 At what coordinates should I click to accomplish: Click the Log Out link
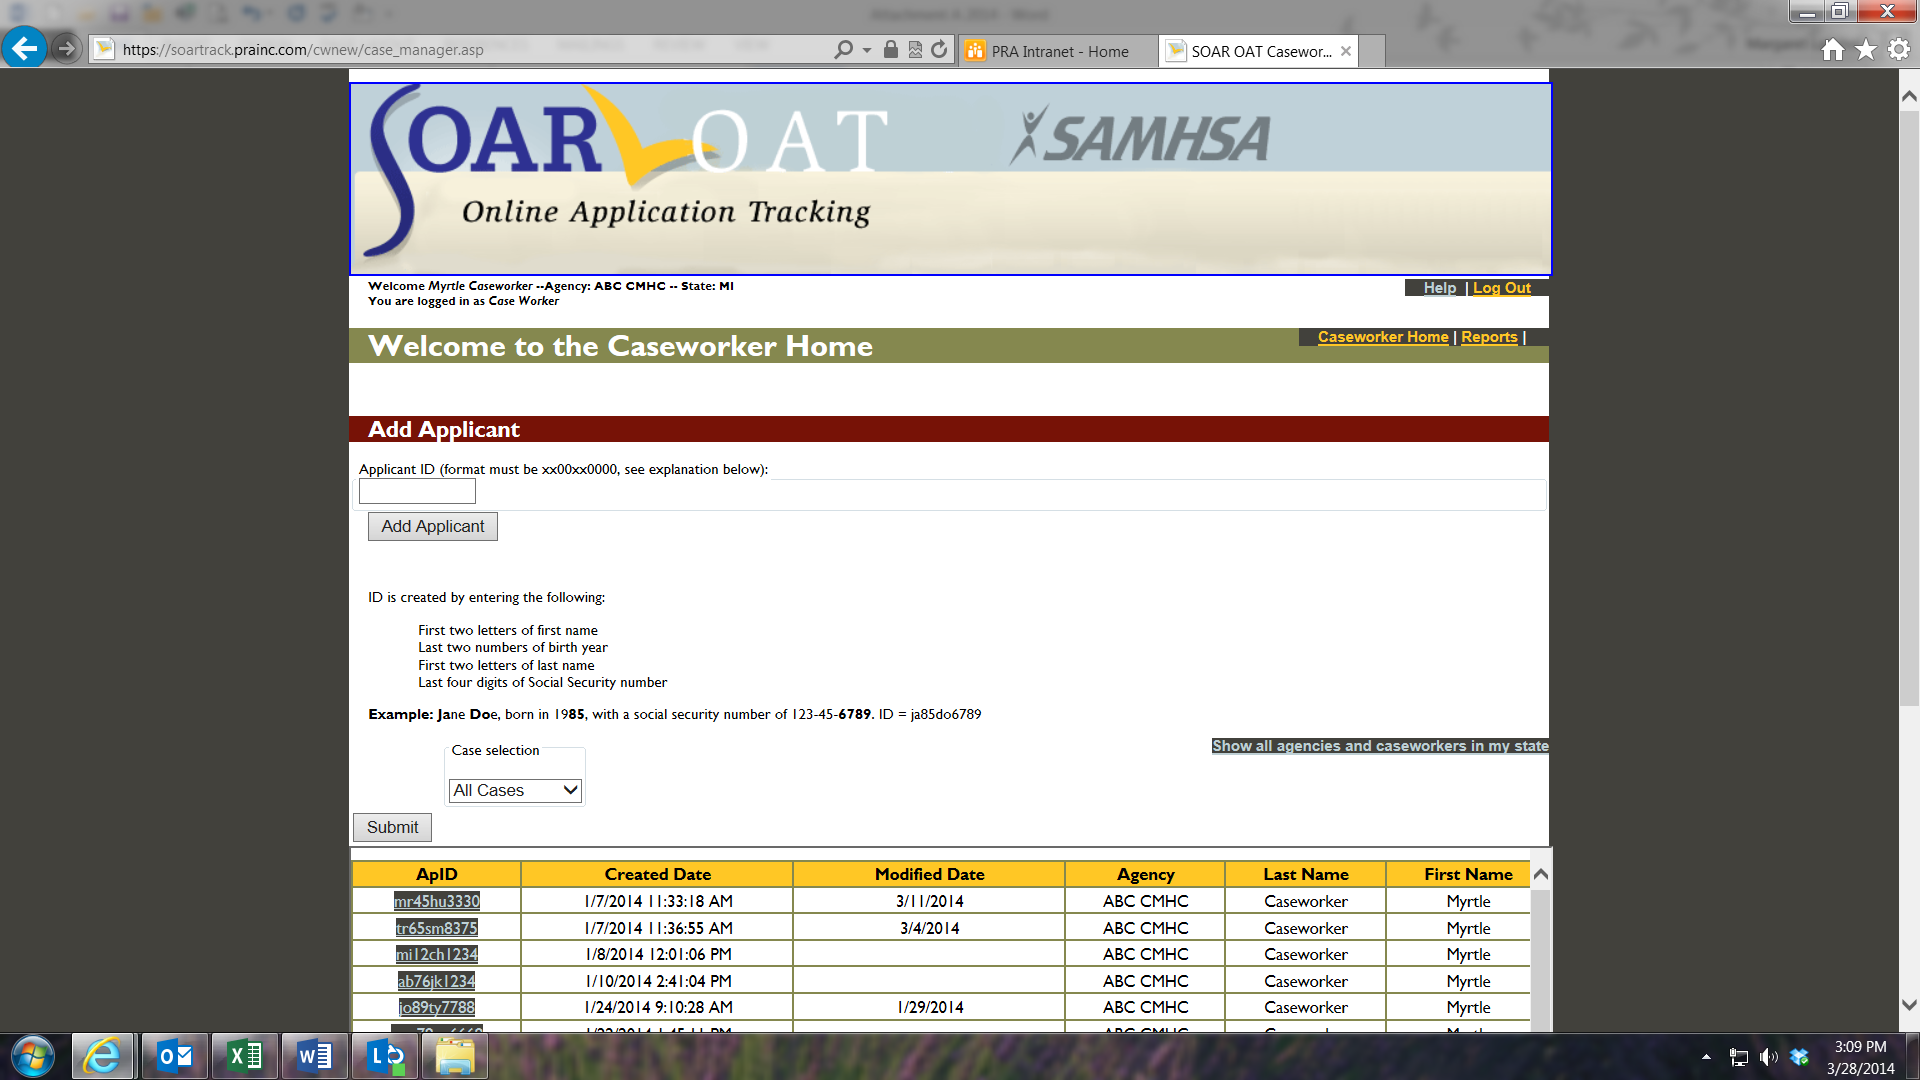(x=1501, y=288)
